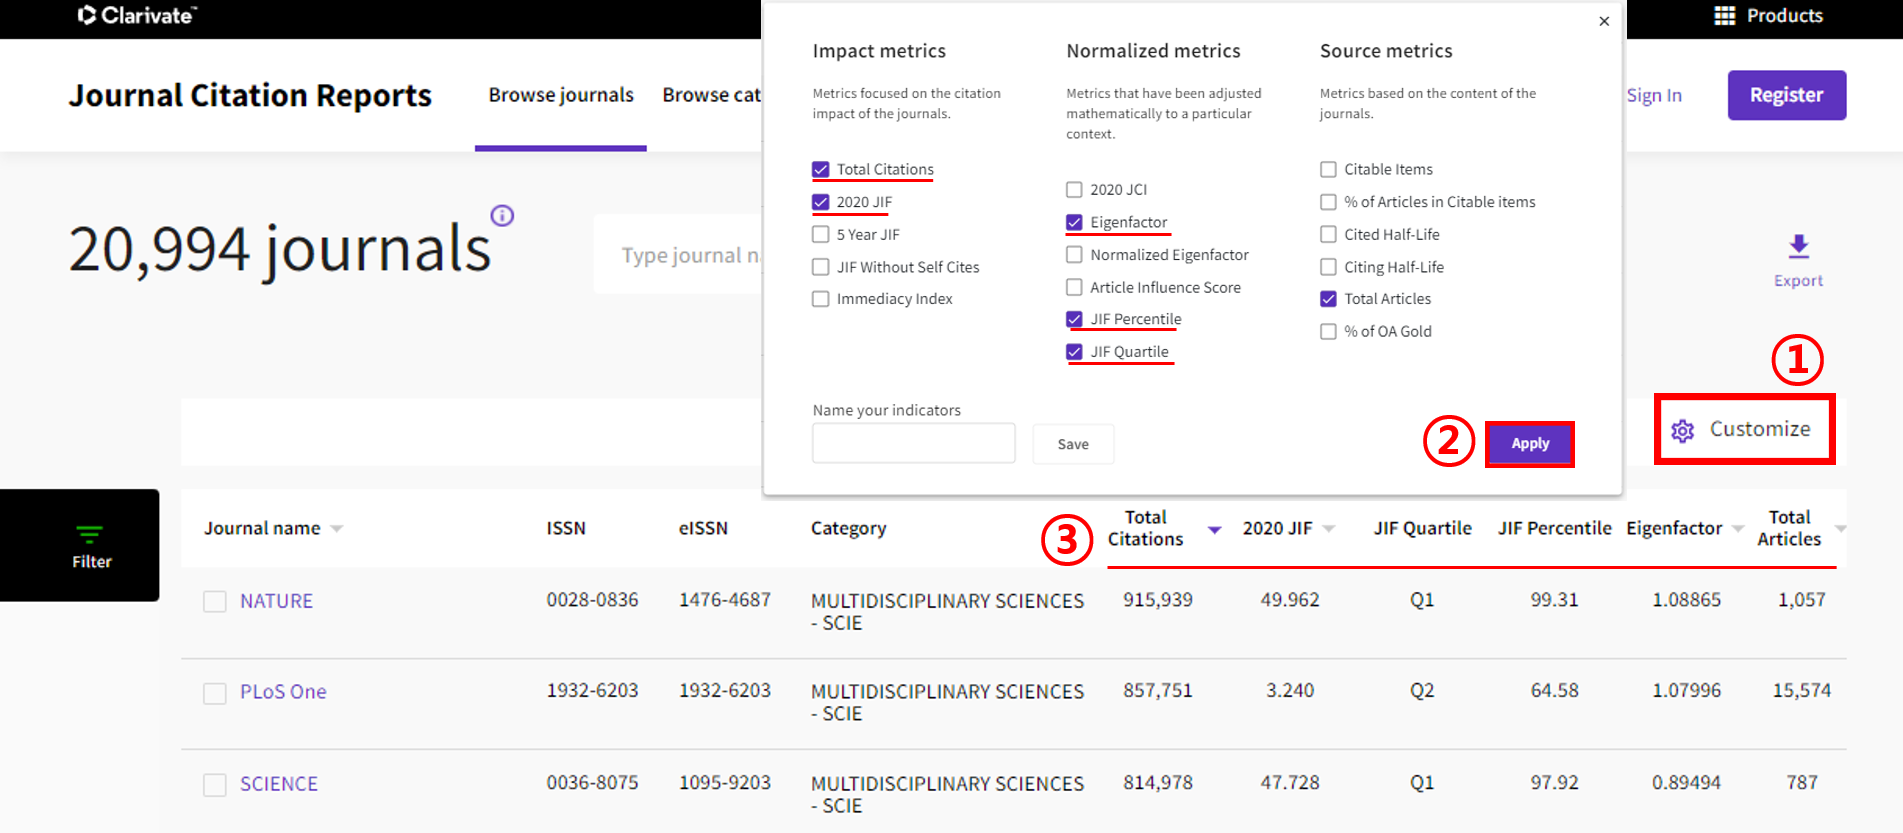Open the Products grid icon
The width and height of the screenshot is (1903, 833).
(x=1724, y=16)
